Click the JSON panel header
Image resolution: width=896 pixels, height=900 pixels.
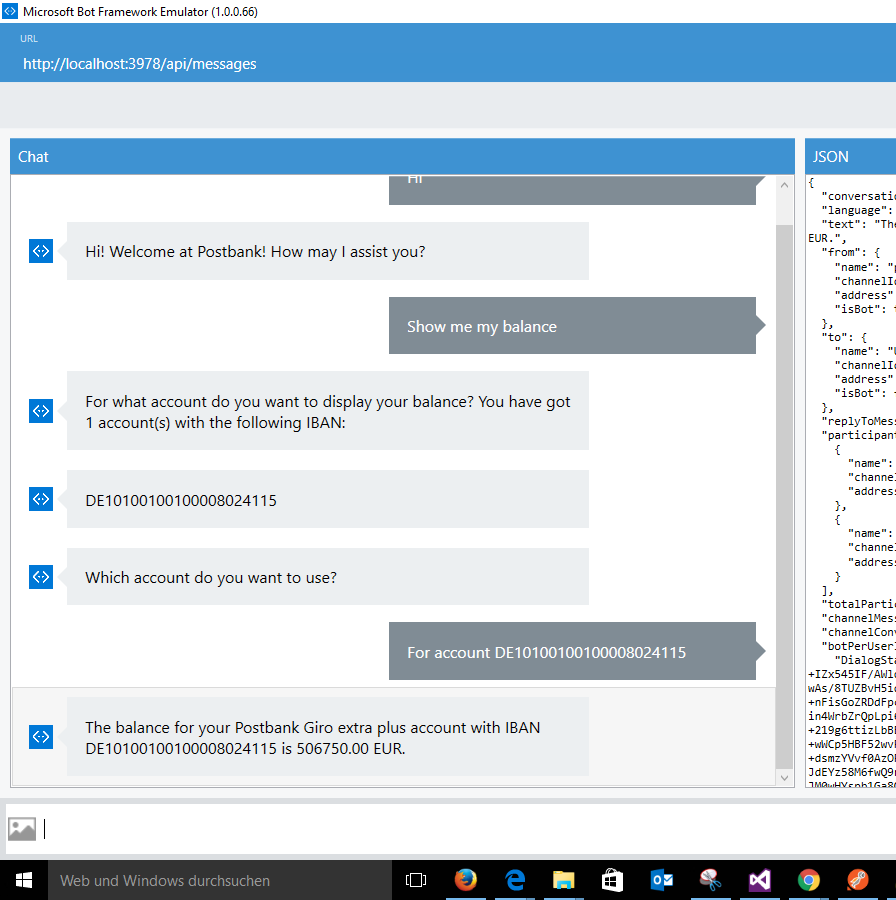[x=851, y=156]
